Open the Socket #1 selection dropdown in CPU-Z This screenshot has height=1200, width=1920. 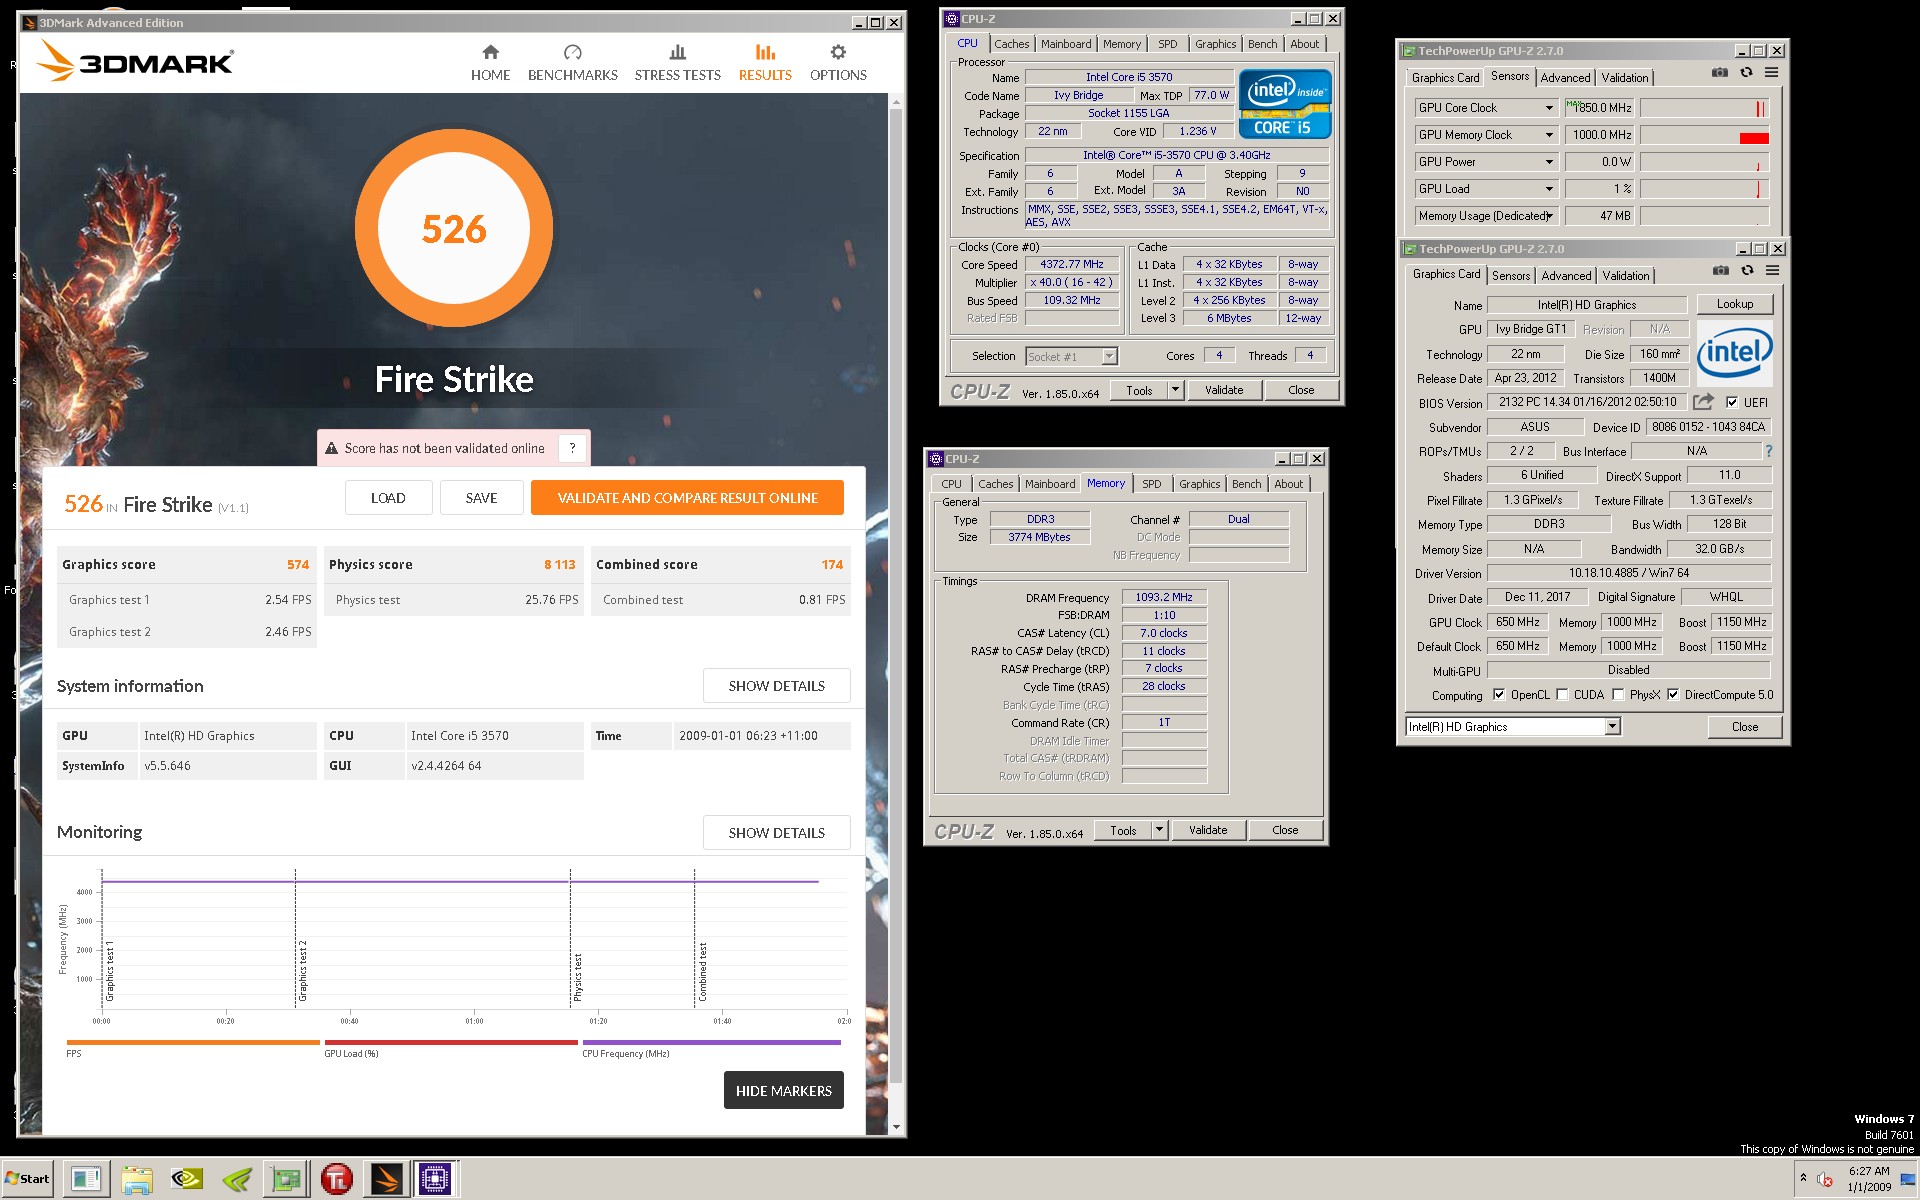[x=1109, y=356]
